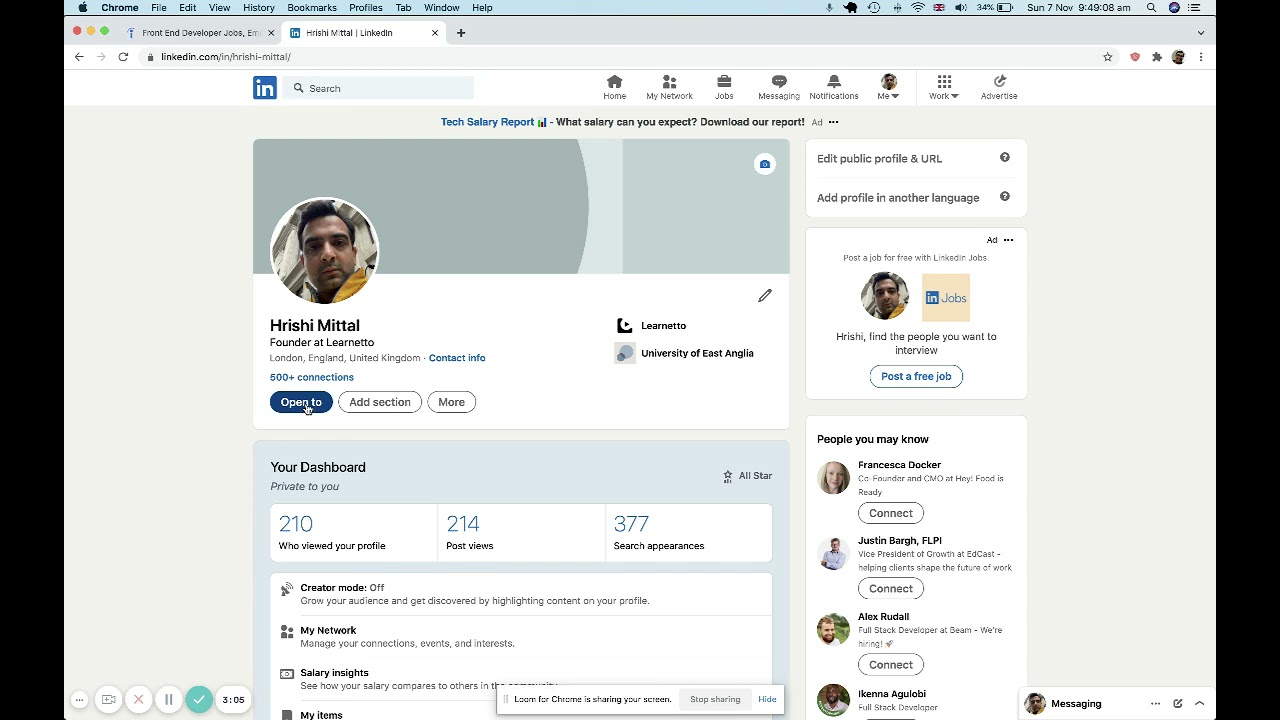Open the Me profile dropdown
Screen dimensions: 1280x720
(888, 88)
